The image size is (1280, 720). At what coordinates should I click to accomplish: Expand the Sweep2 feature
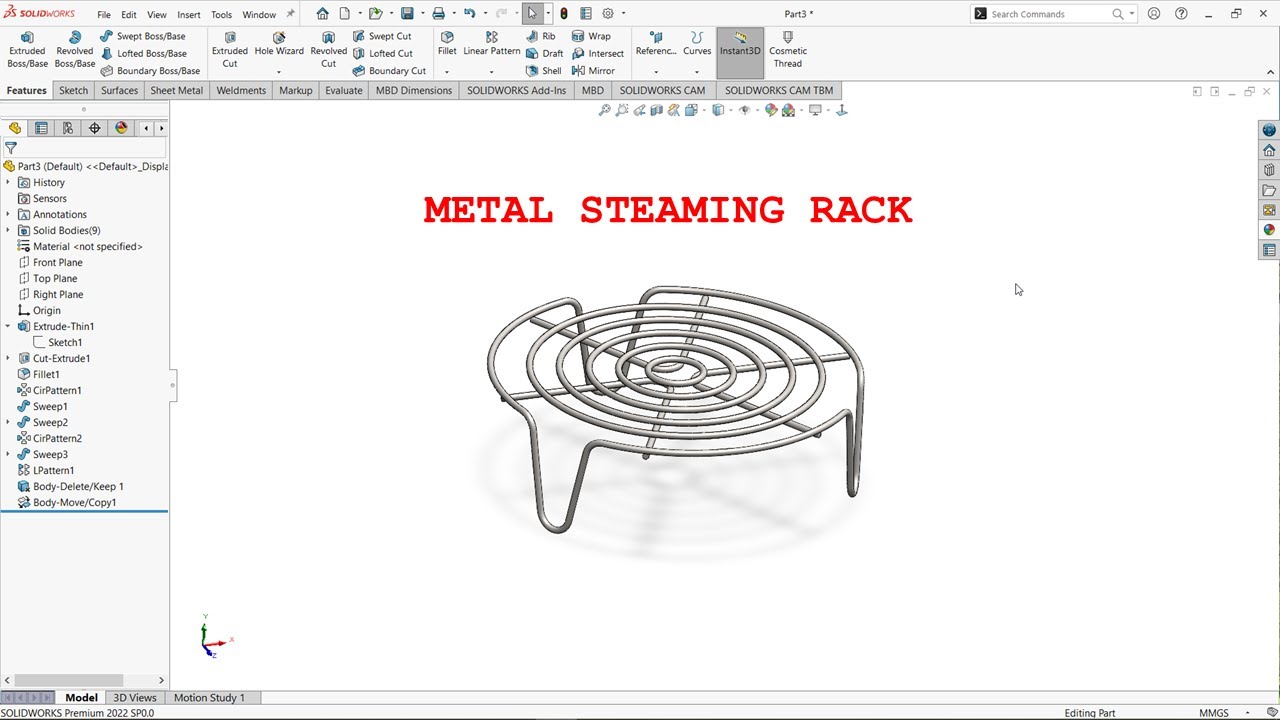coord(8,422)
